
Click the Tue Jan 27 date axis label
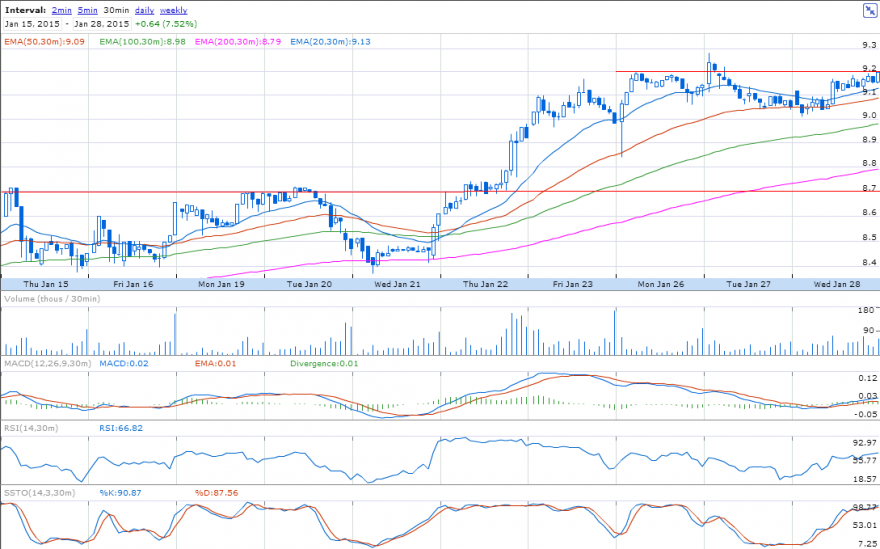click(749, 284)
